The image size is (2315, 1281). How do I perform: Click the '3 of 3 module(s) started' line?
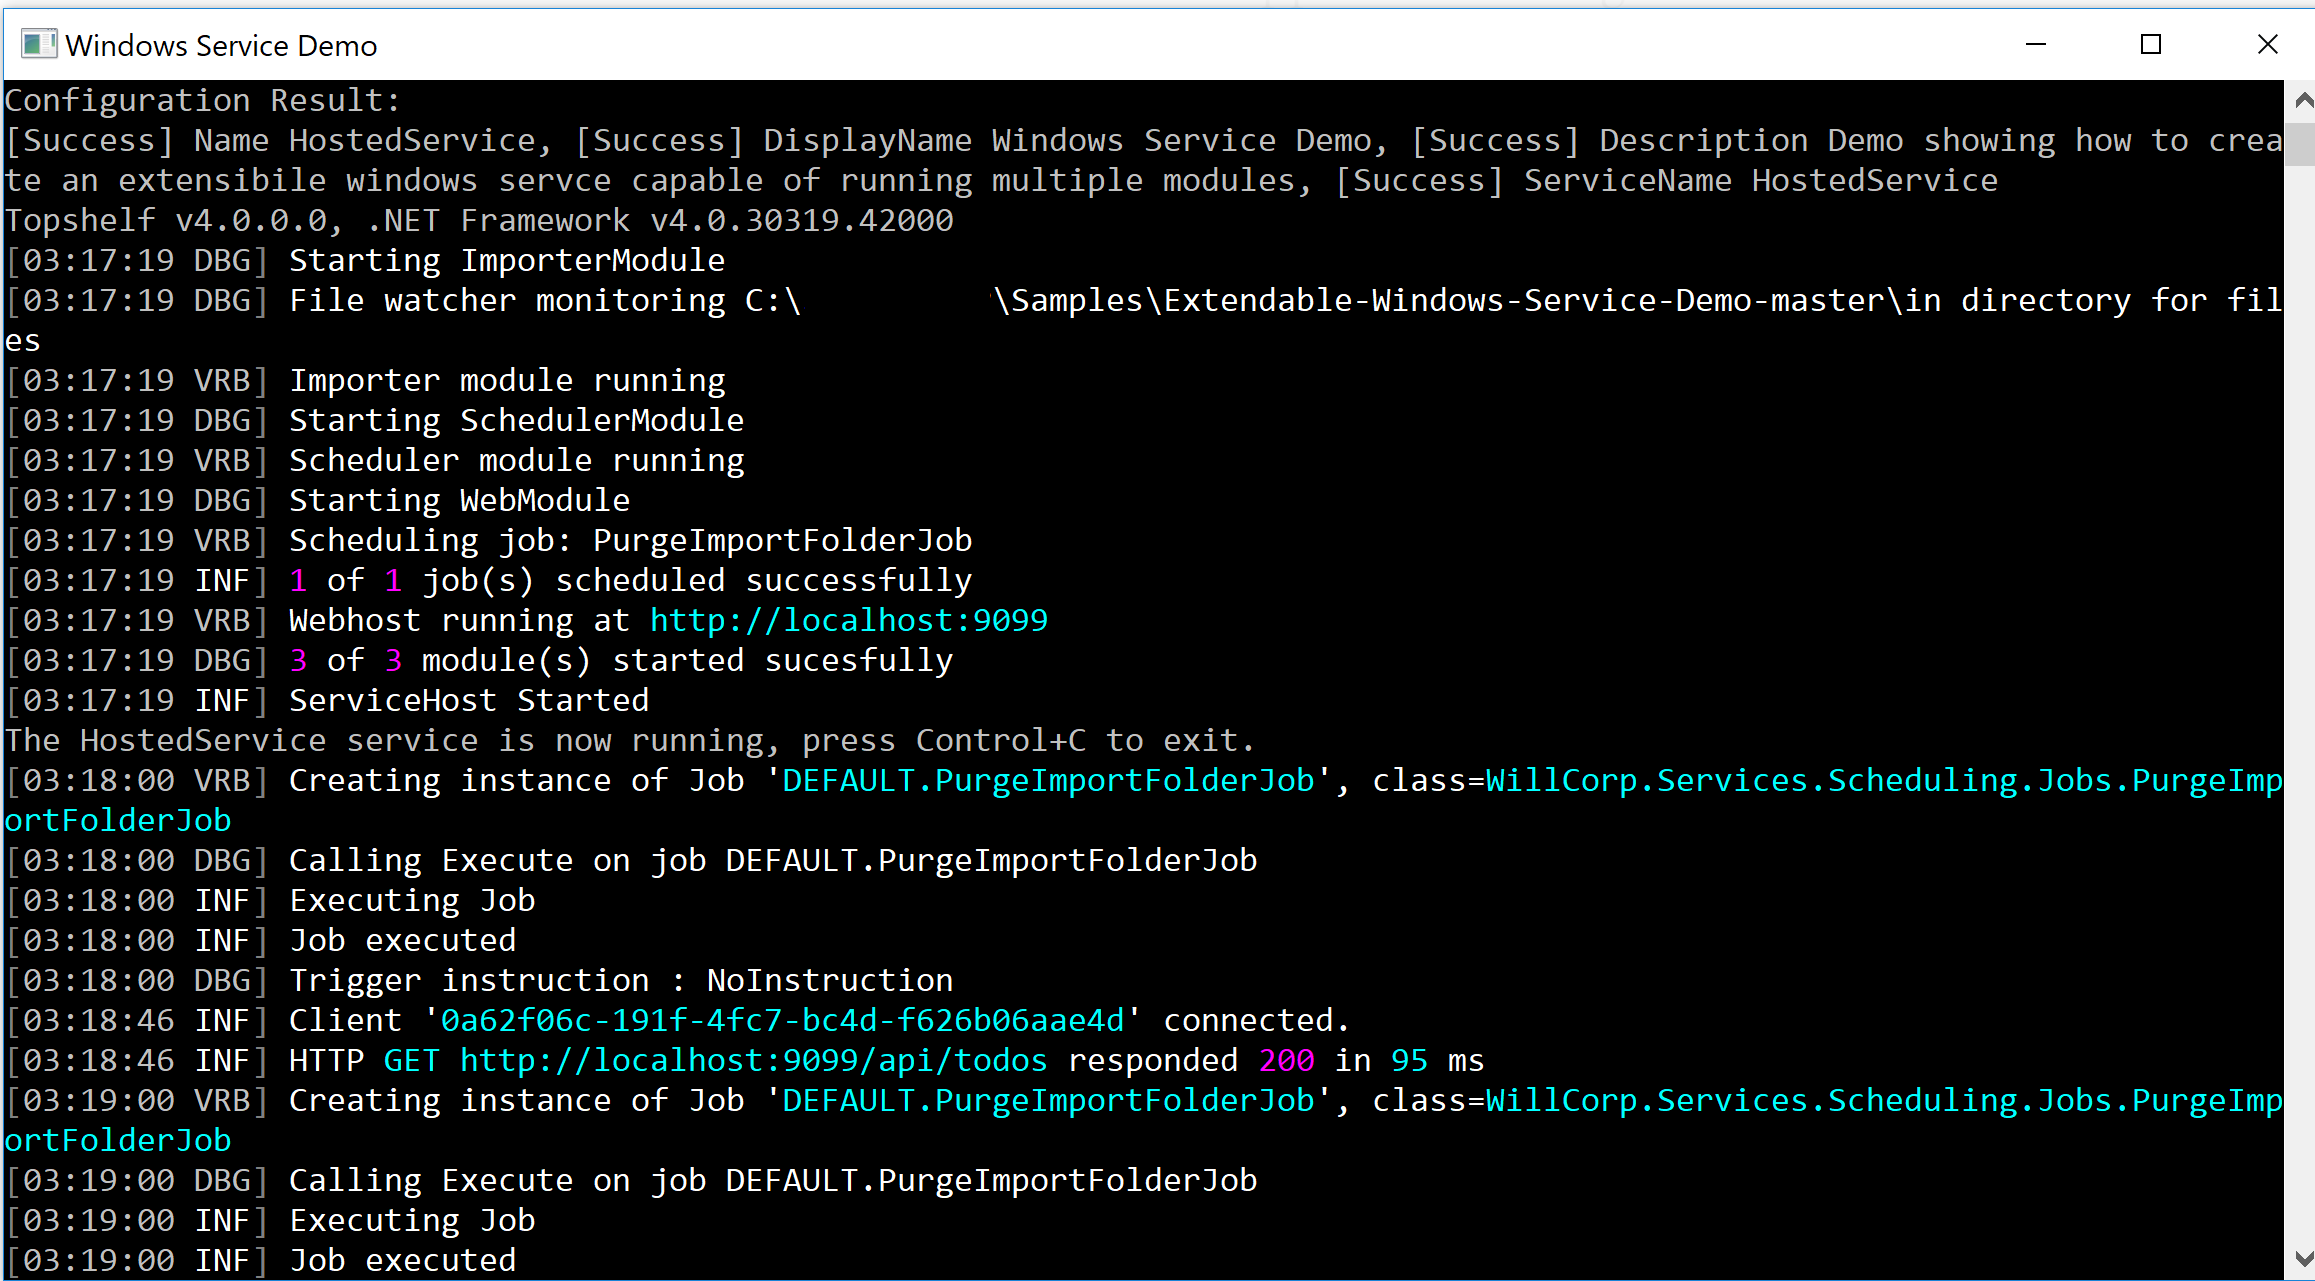pos(623,660)
